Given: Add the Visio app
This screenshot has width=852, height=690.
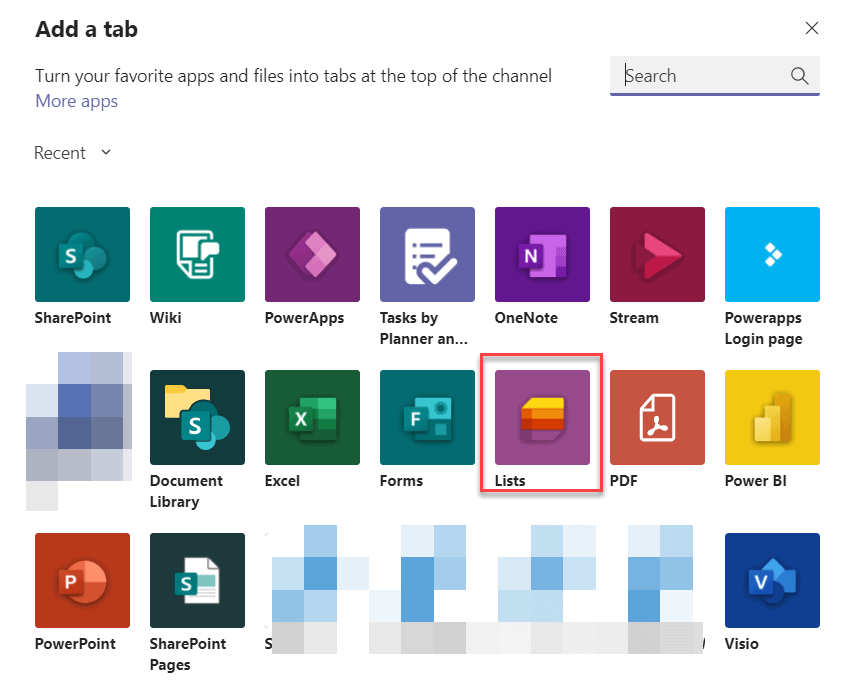Looking at the screenshot, I should (772, 580).
